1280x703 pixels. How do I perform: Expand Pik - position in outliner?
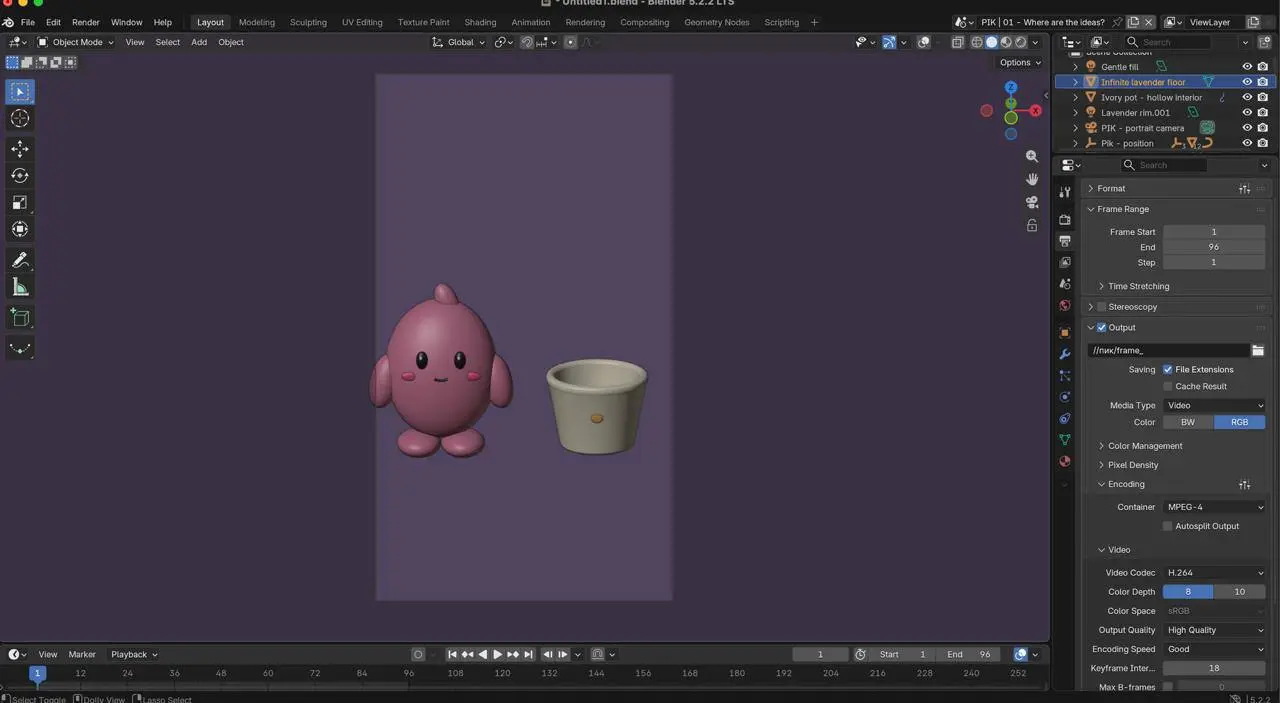(x=1076, y=144)
